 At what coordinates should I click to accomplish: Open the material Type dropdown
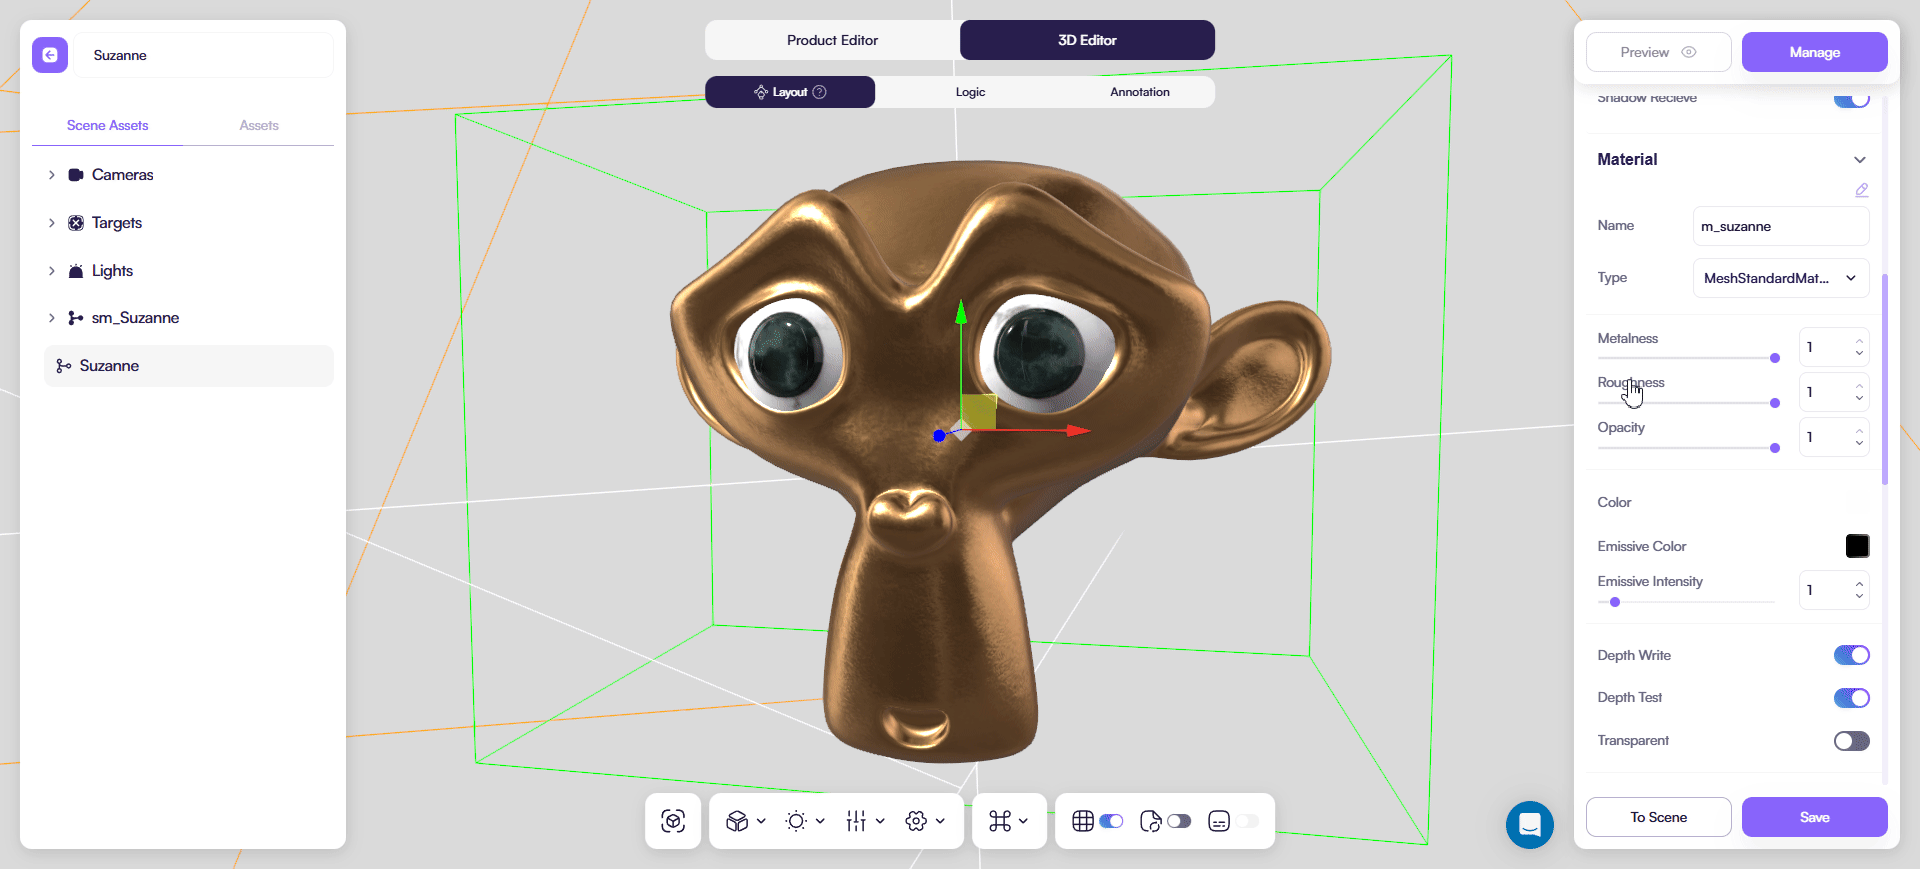(x=1780, y=278)
